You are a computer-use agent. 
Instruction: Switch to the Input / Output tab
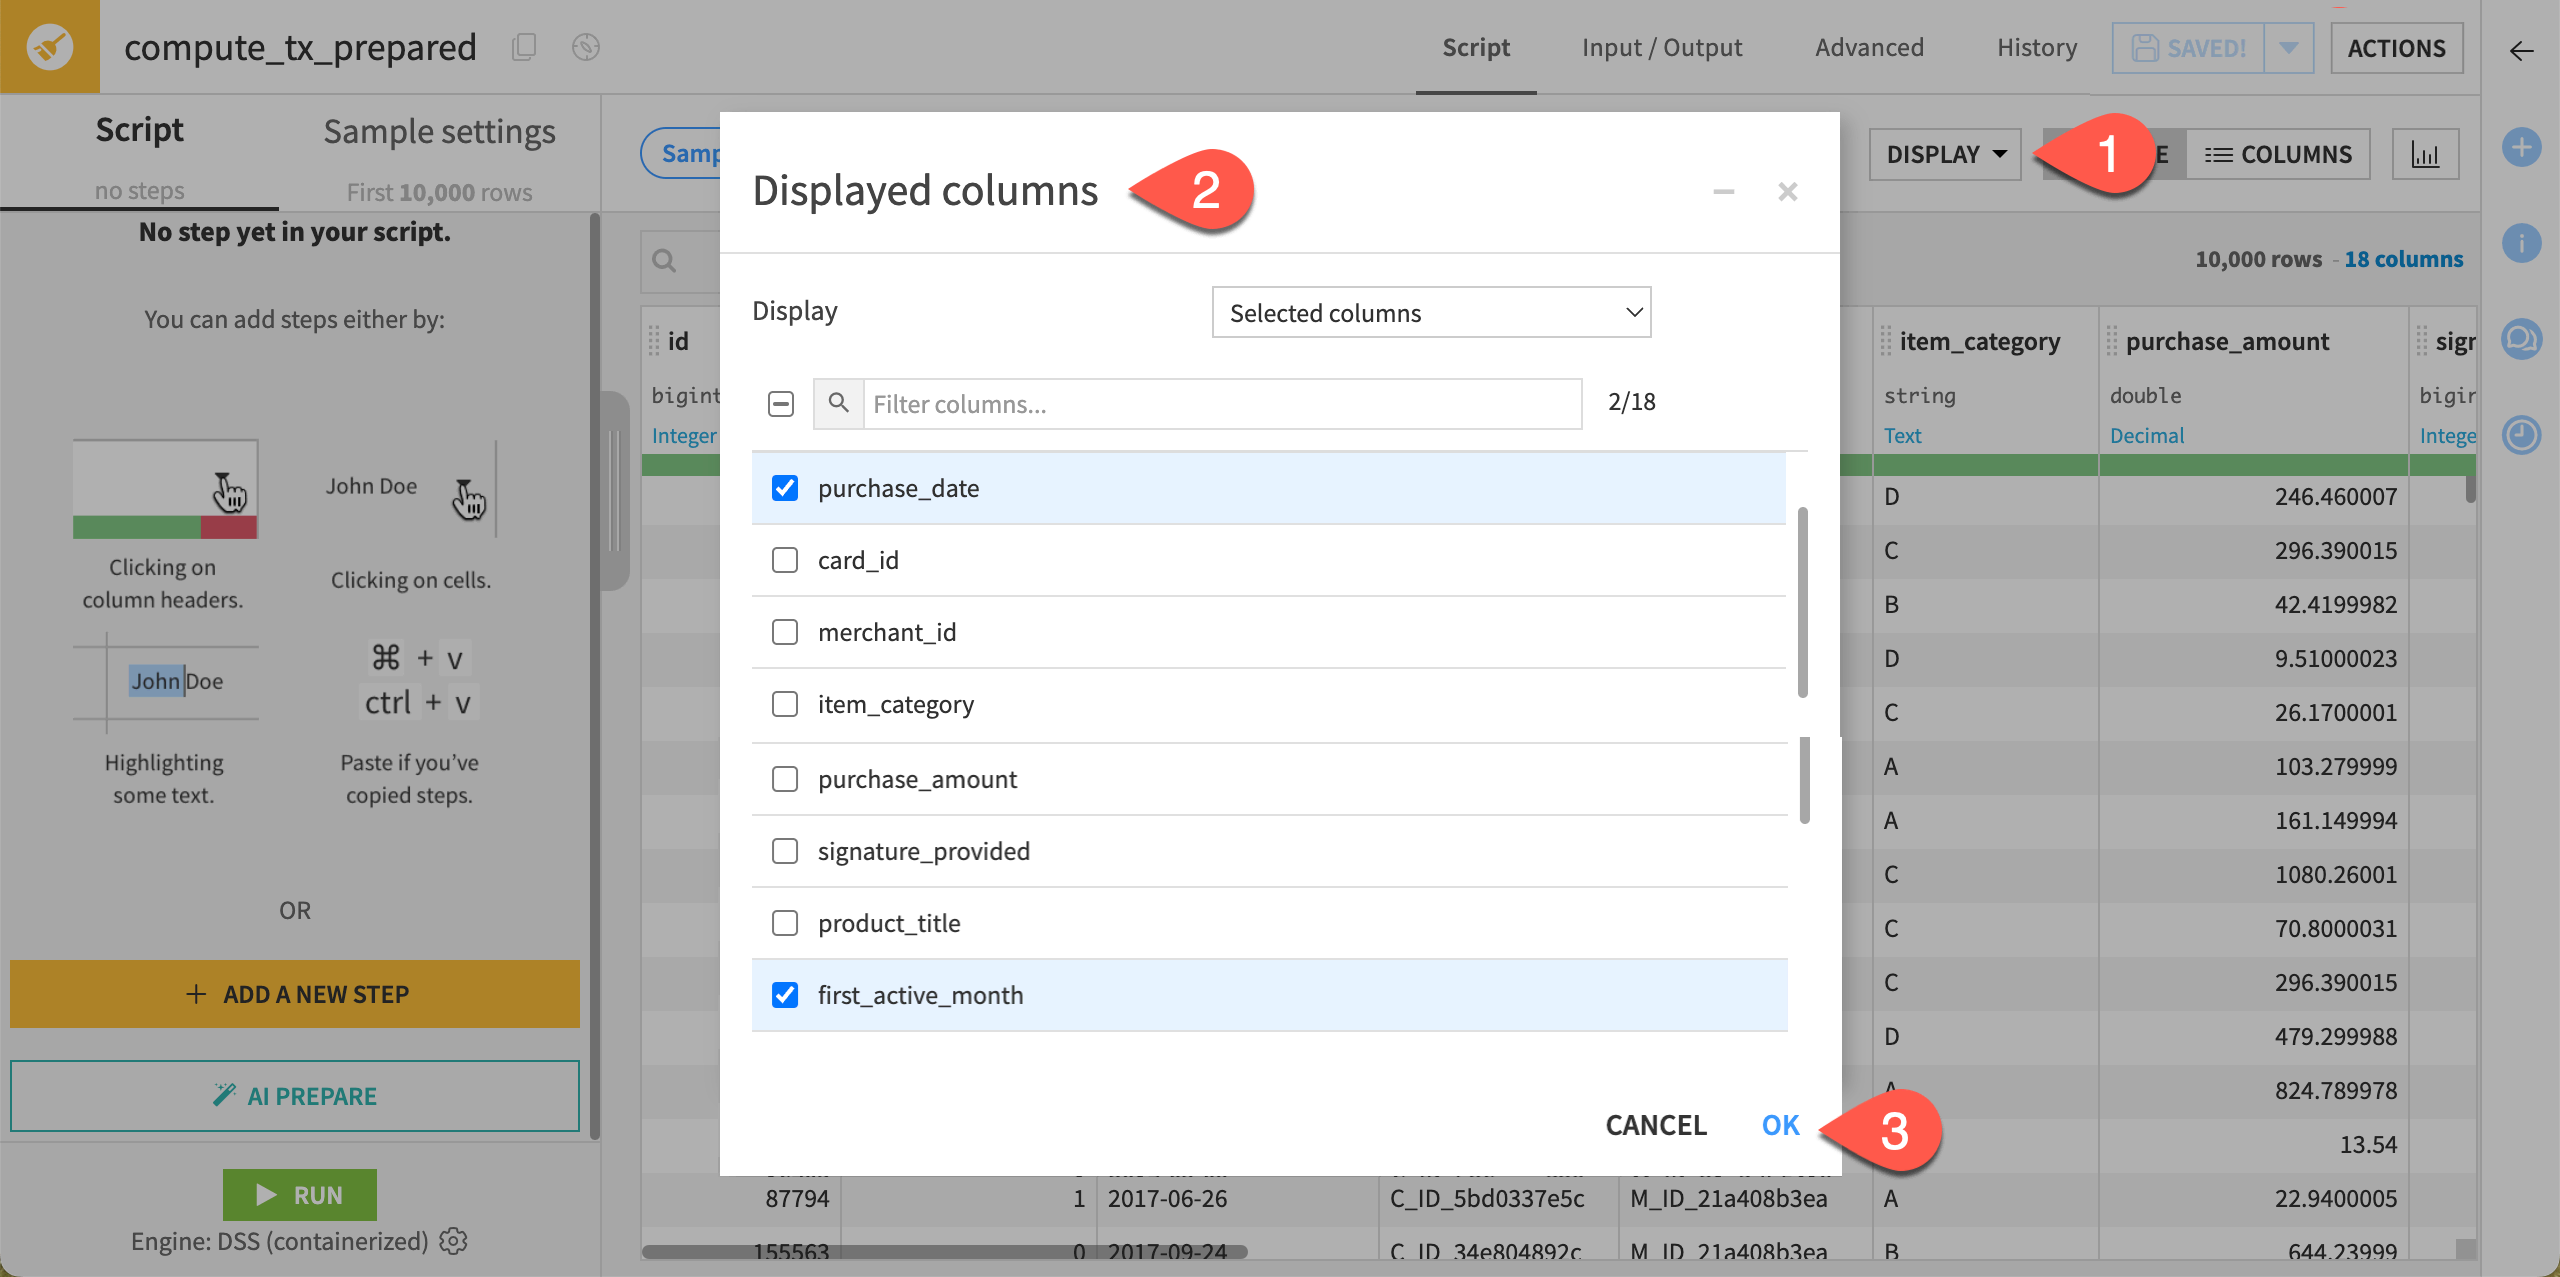(1661, 48)
